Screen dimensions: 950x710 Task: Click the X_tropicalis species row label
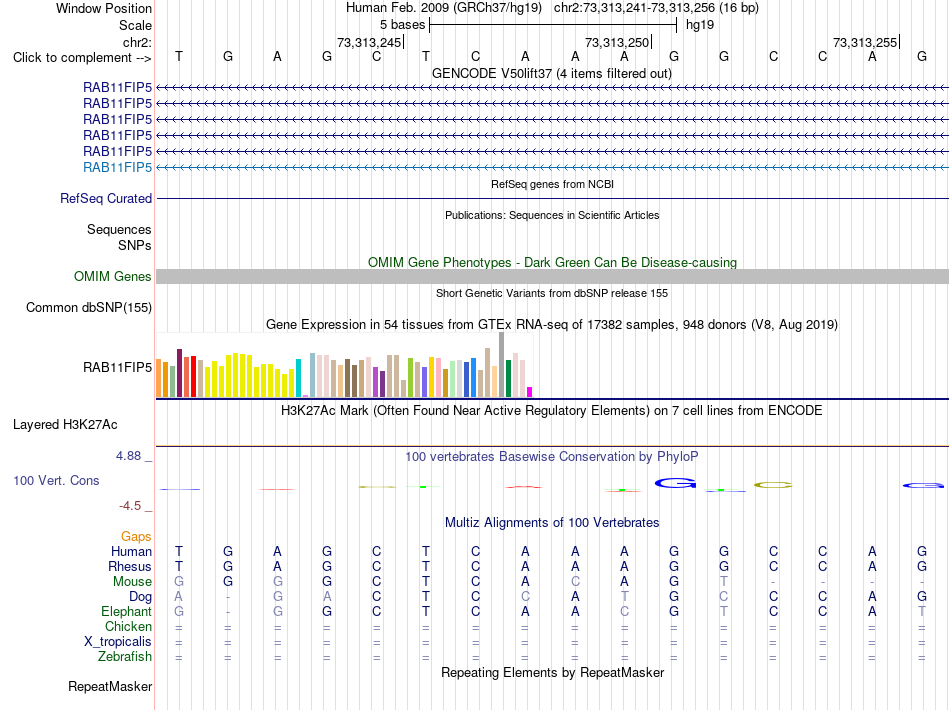tap(118, 642)
